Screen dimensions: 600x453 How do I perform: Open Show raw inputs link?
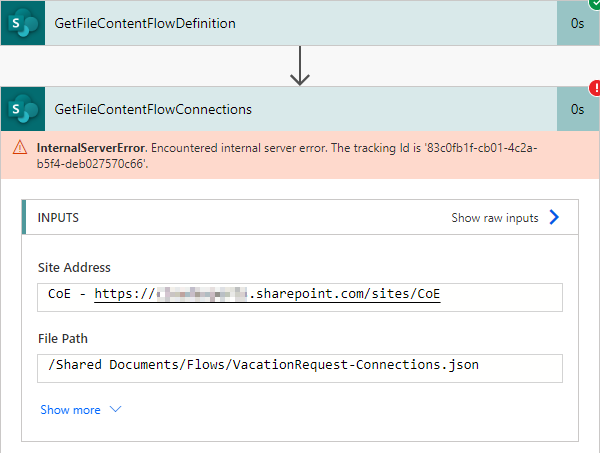[x=495, y=217]
